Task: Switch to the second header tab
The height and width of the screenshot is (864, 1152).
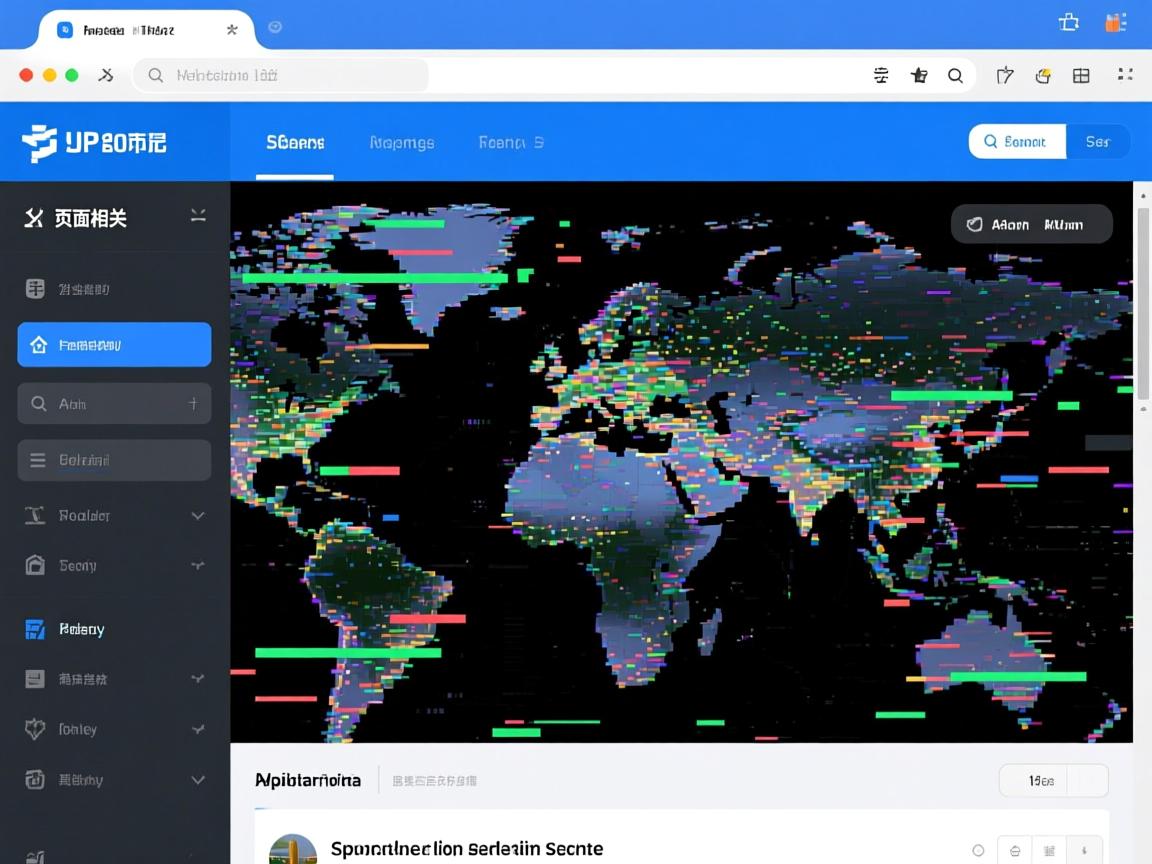Action: coord(401,143)
